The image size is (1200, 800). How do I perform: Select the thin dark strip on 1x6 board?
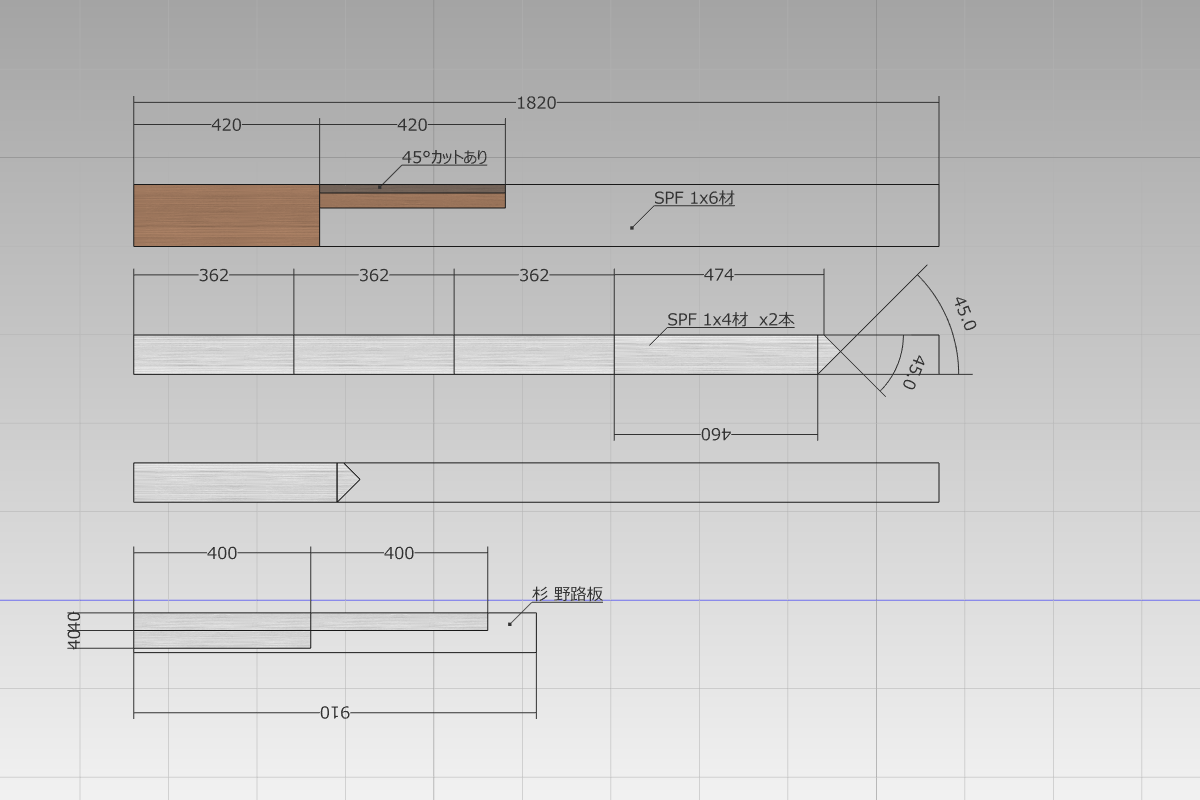pos(412,189)
